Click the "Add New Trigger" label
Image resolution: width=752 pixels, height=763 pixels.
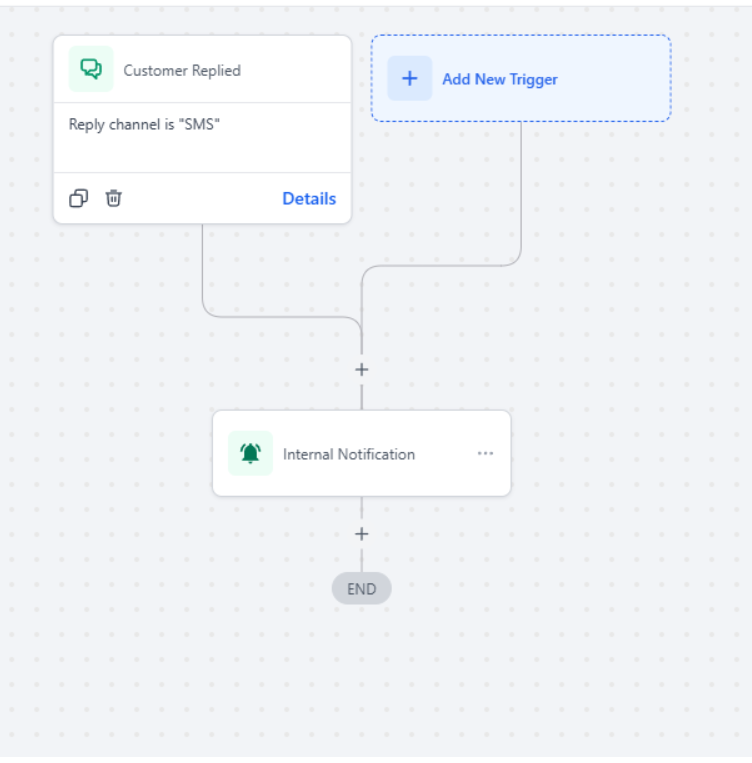pos(499,79)
